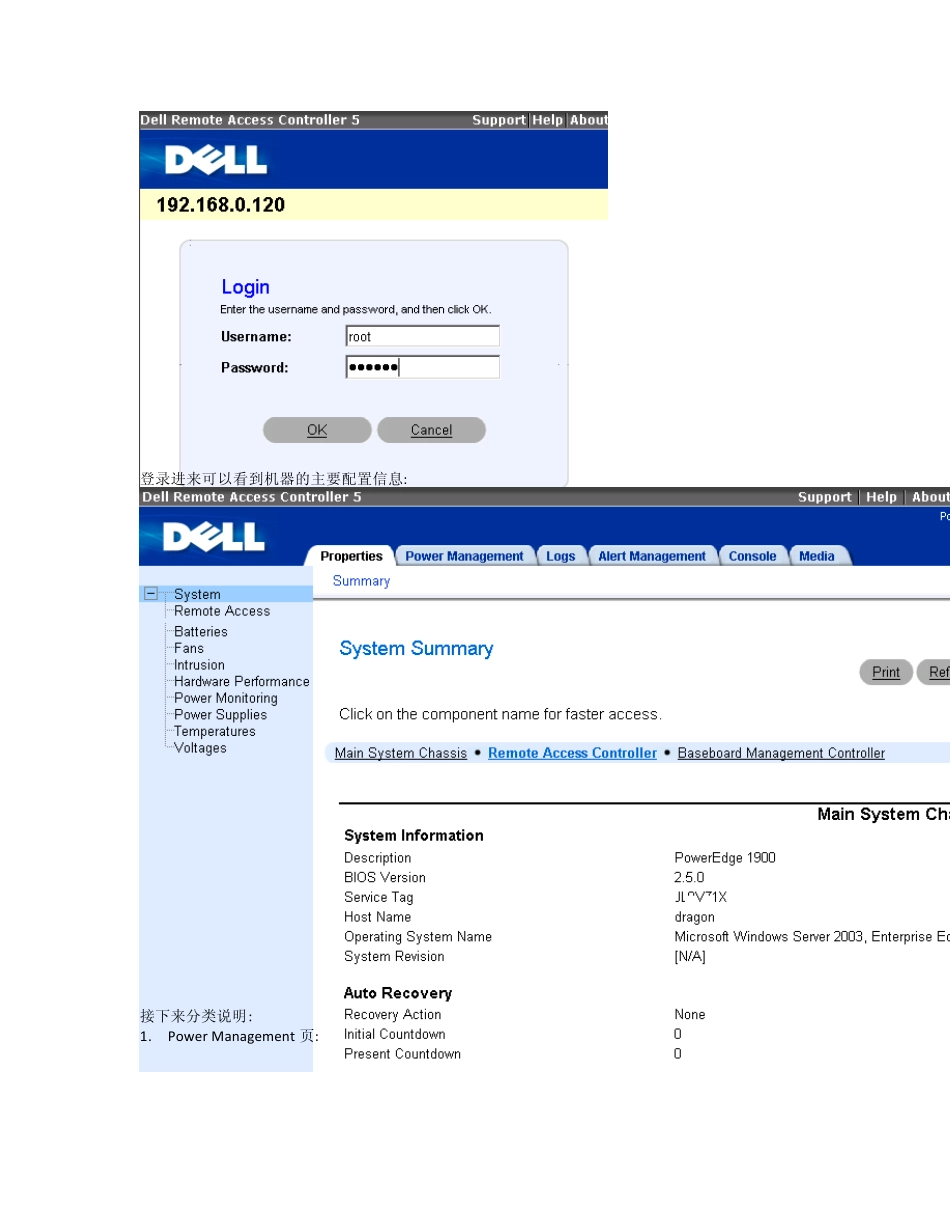This screenshot has height=1230, width=950.
Task: Open Power Monitoring in the tree
Action: point(226,698)
